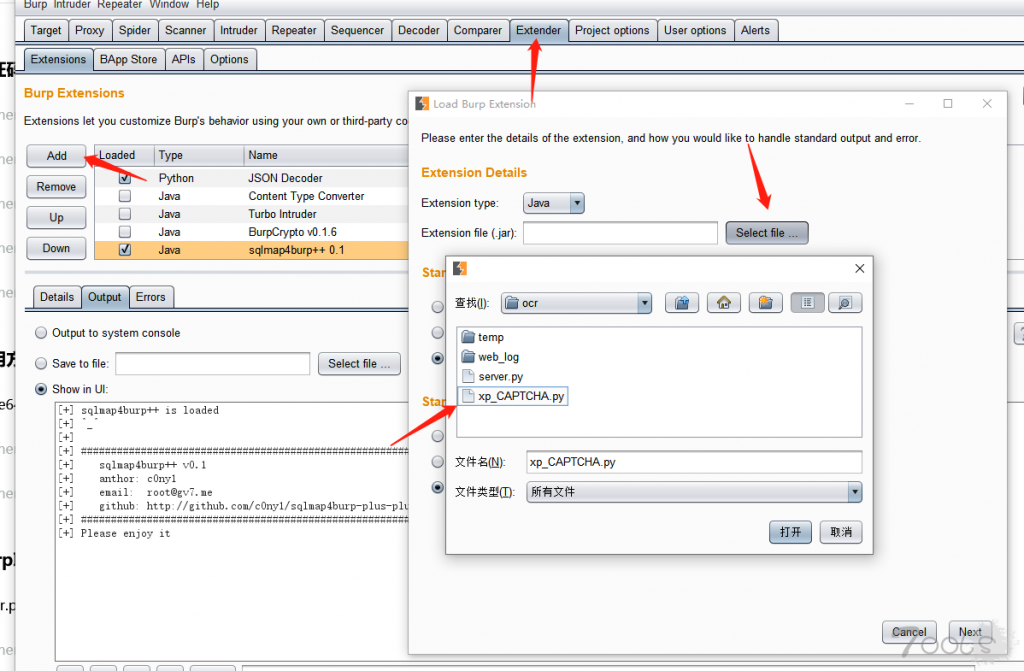Switch file chooser to list view
The image size is (1024, 671).
coord(807,303)
